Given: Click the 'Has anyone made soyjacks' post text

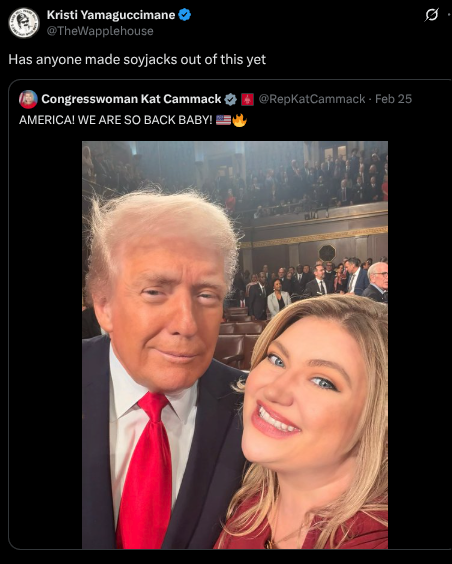Looking at the screenshot, I should (x=137, y=59).
